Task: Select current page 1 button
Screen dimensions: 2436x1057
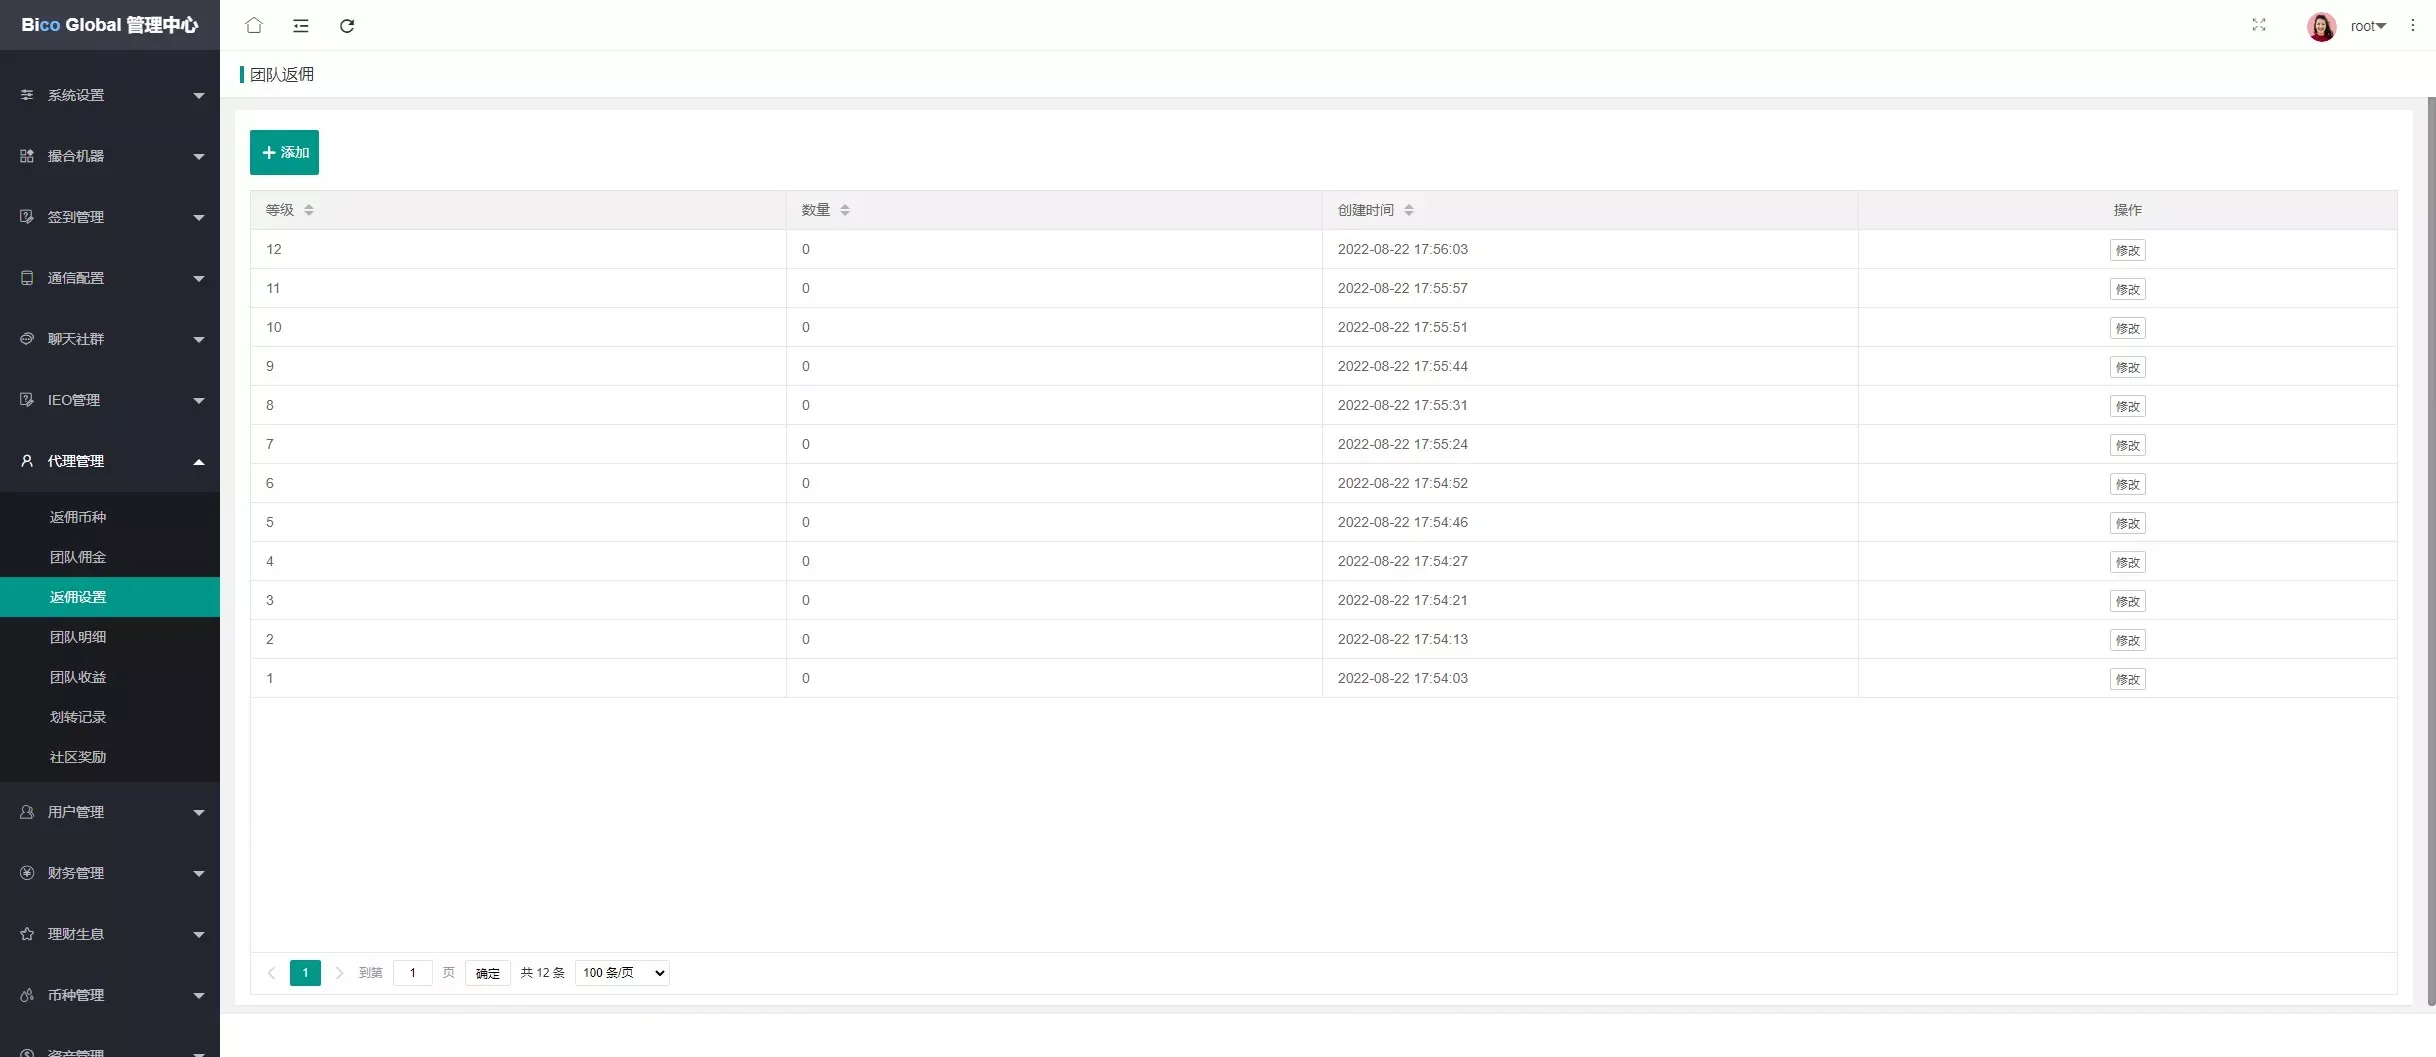Action: (305, 973)
